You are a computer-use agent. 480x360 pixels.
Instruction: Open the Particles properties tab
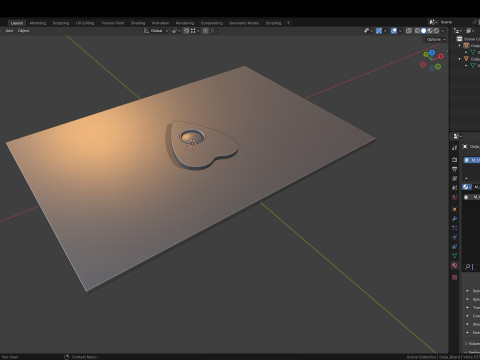454,228
